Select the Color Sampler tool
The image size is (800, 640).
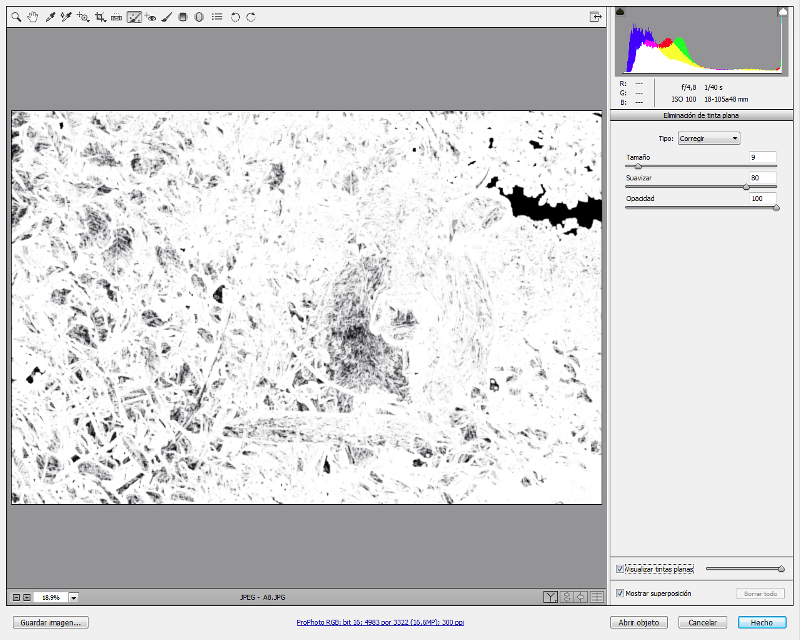coord(66,17)
